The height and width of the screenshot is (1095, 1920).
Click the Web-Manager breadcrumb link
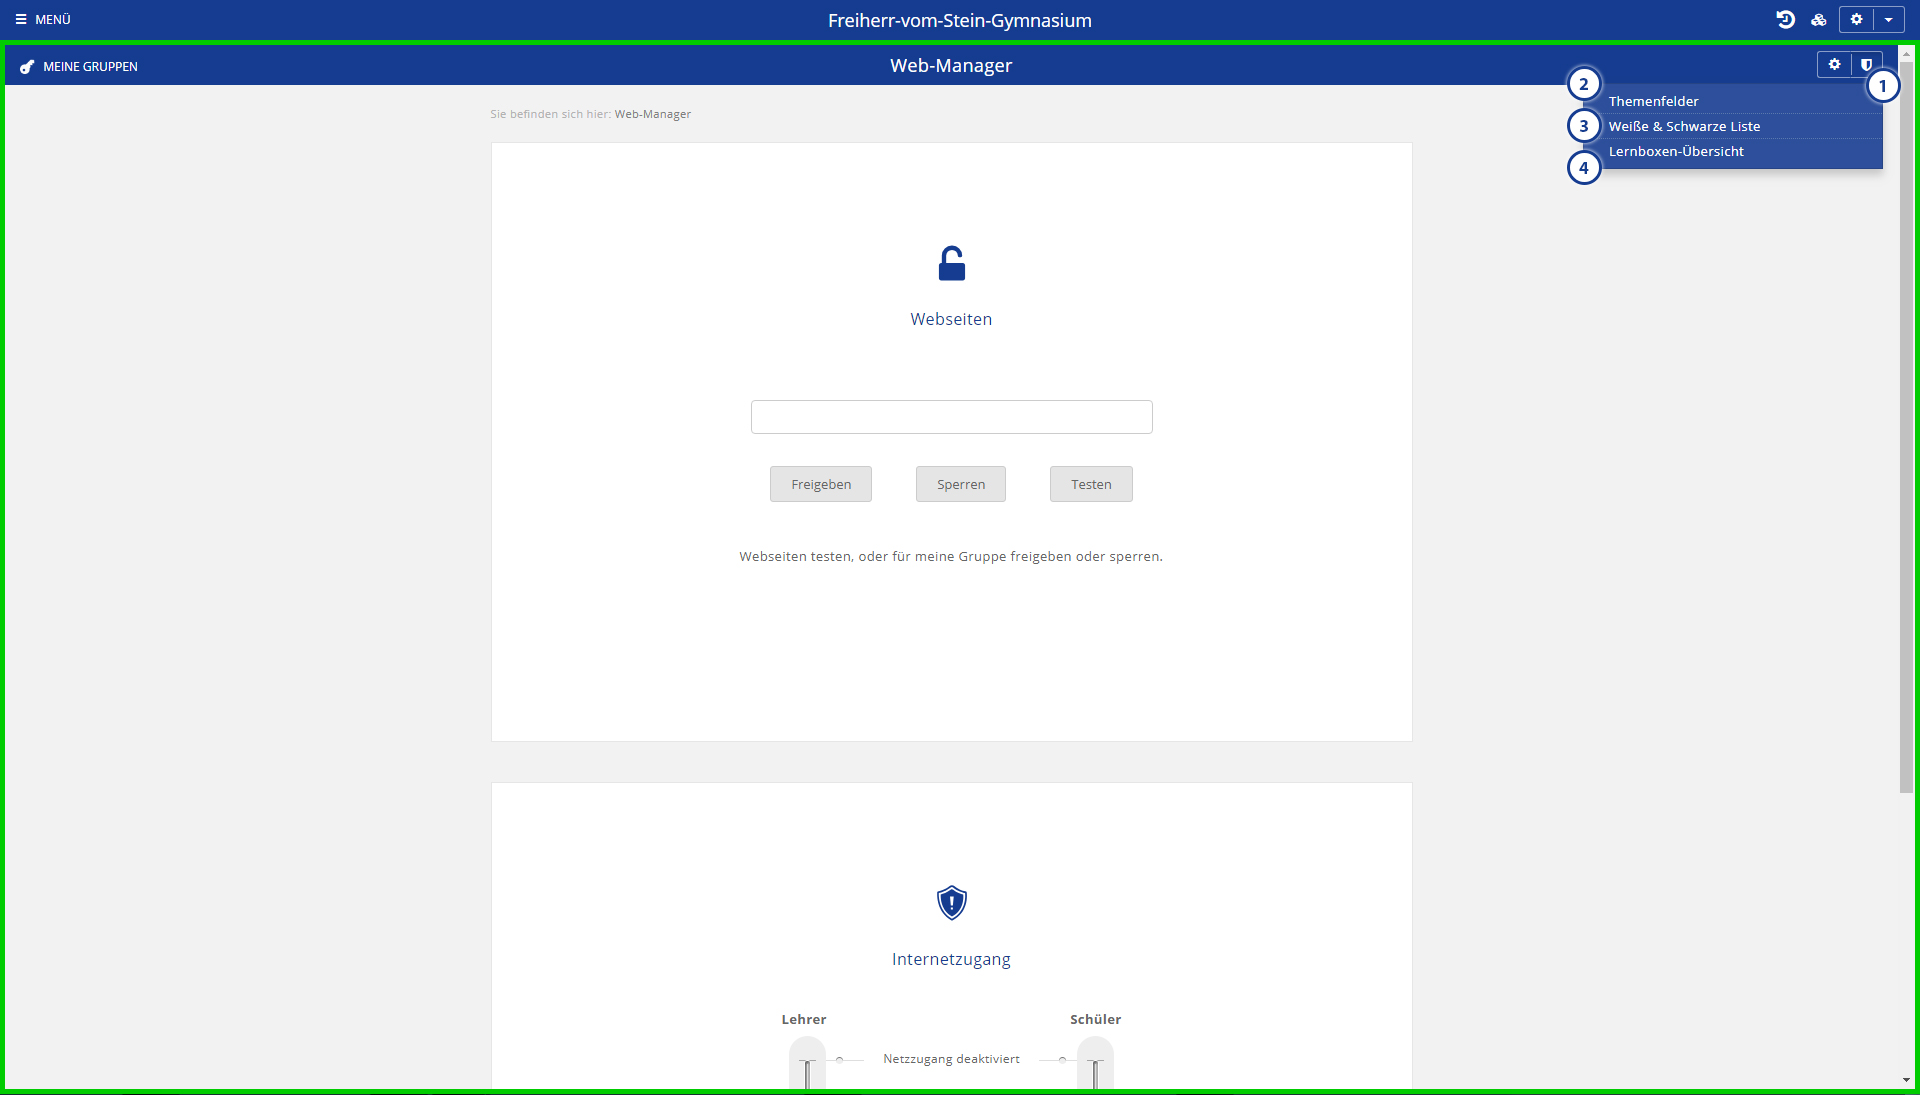pyautogui.click(x=652, y=114)
